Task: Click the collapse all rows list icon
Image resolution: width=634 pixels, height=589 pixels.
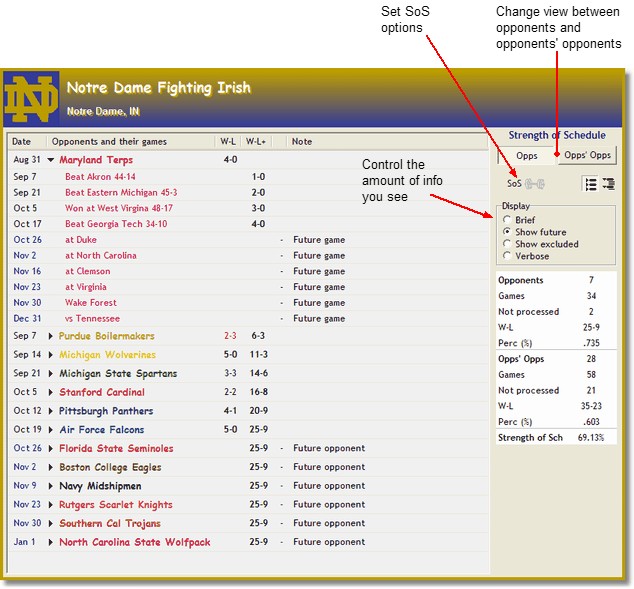Action: pos(608,184)
